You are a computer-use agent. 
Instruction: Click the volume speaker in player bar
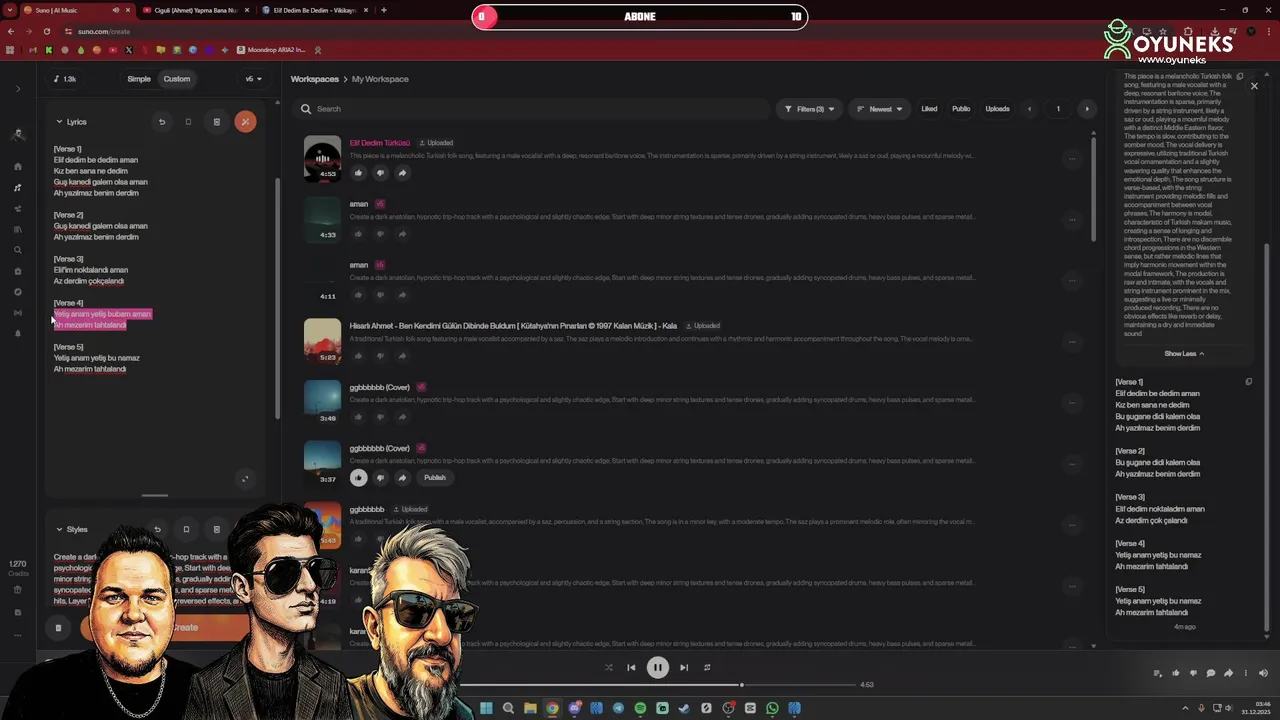(1263, 673)
